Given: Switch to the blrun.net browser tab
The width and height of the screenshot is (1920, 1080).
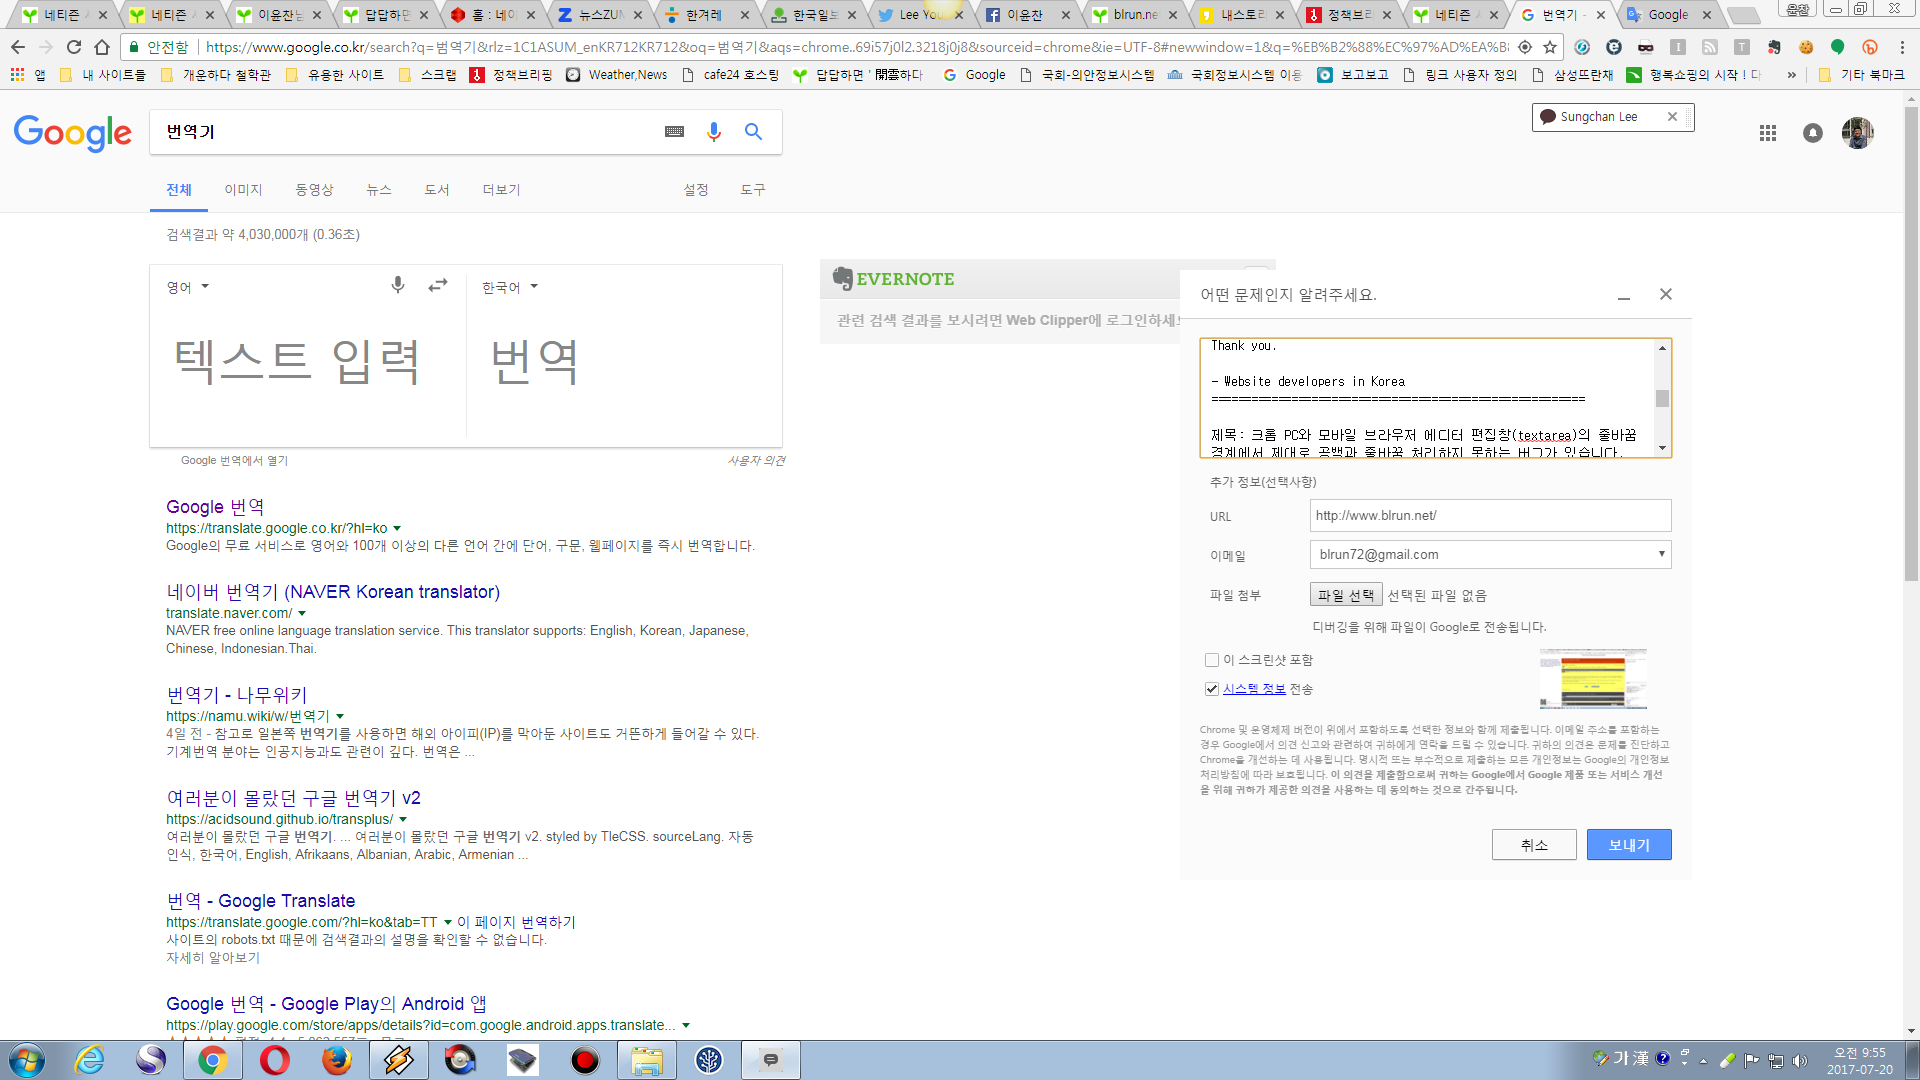Looking at the screenshot, I should 1137,15.
